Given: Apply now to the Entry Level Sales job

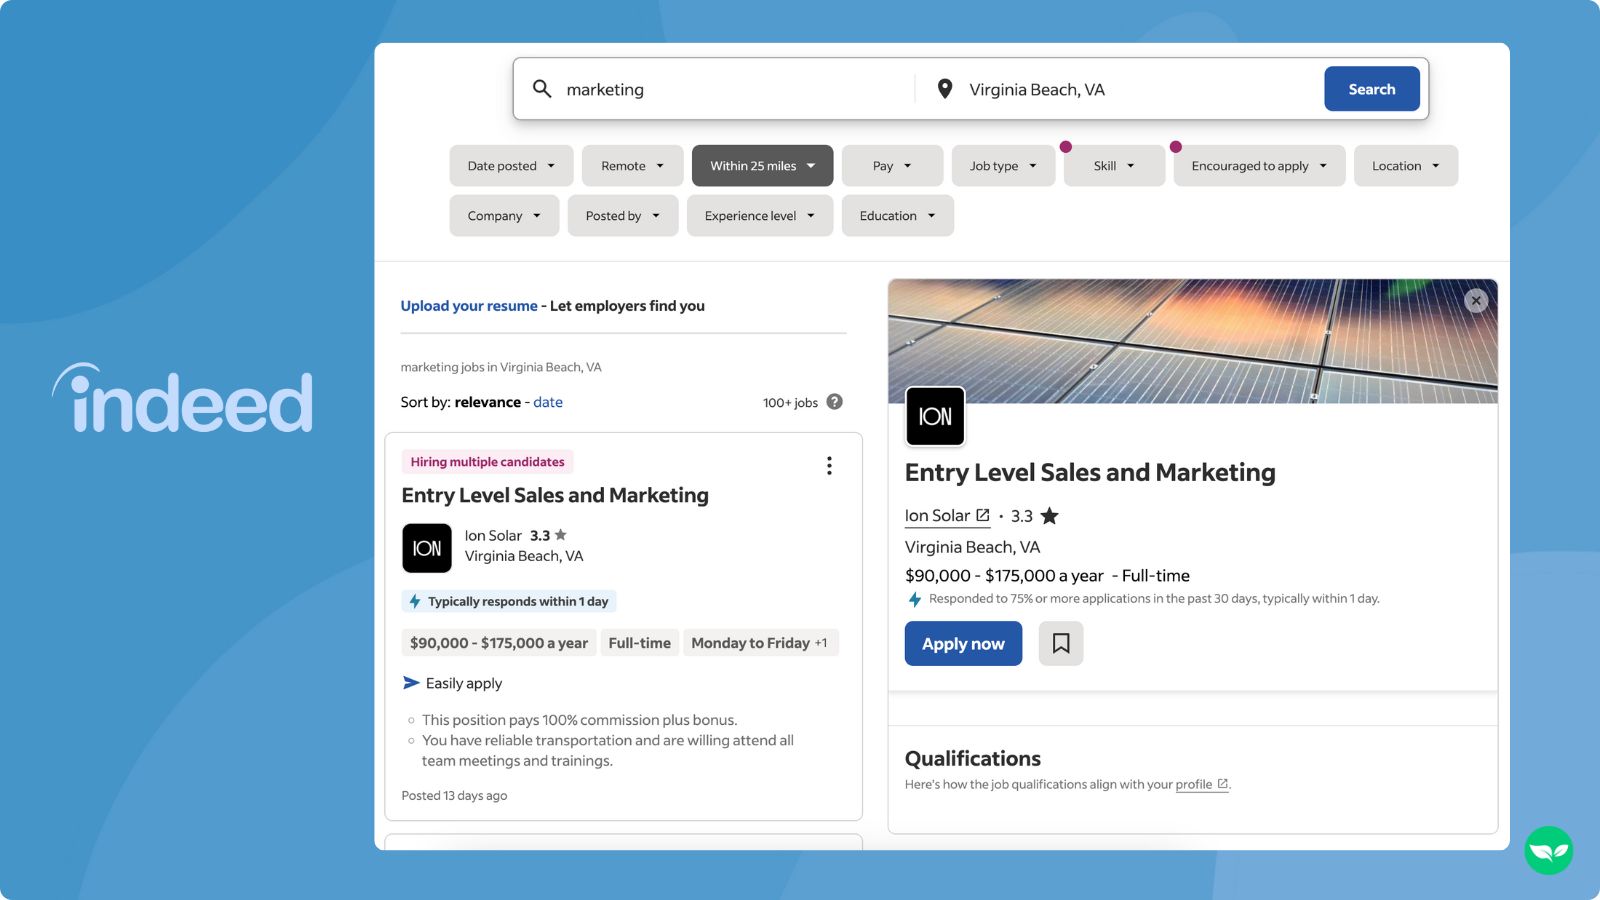Looking at the screenshot, I should (962, 643).
